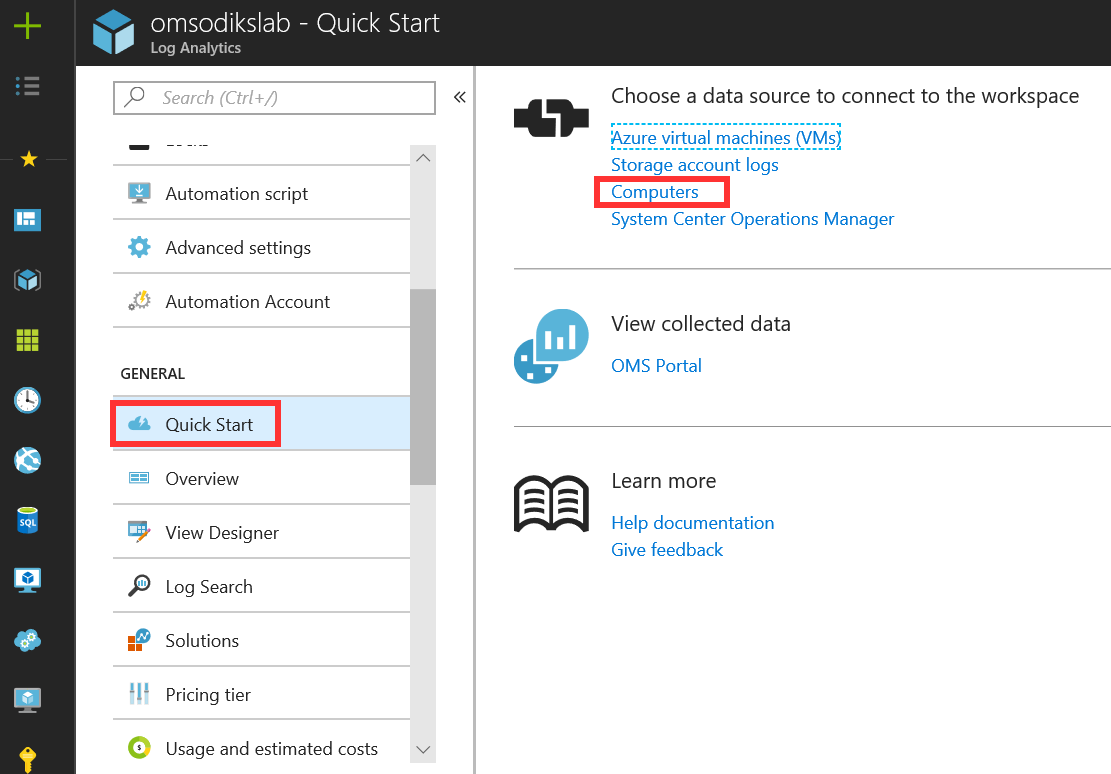
Task: Open Log Search from the menu
Action: tap(261, 586)
